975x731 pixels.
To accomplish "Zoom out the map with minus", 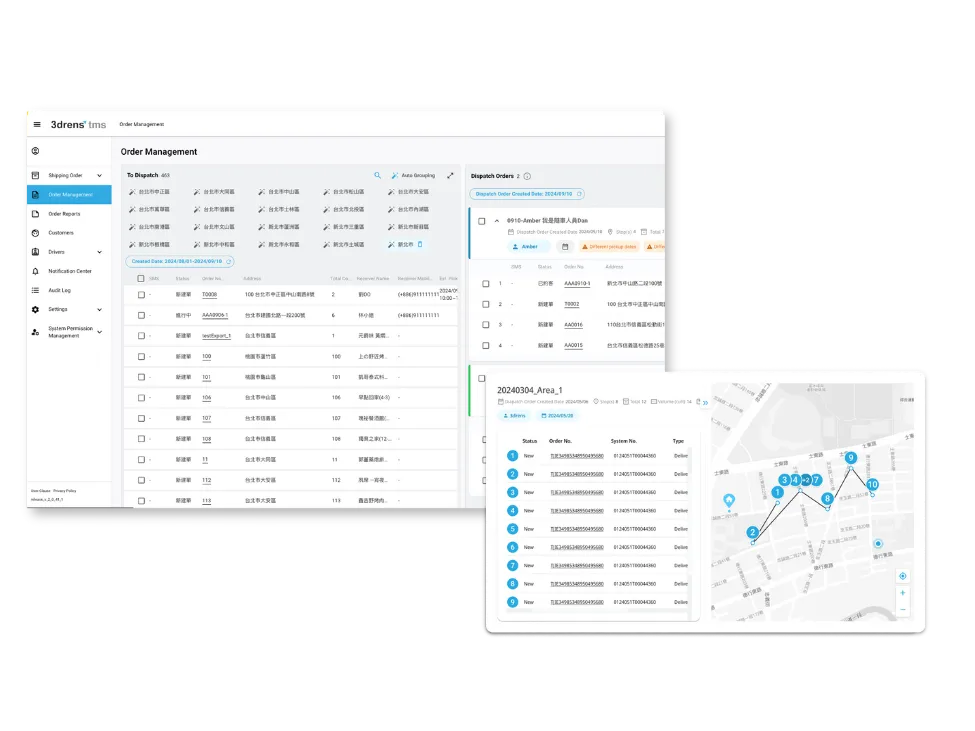I will [x=902, y=609].
